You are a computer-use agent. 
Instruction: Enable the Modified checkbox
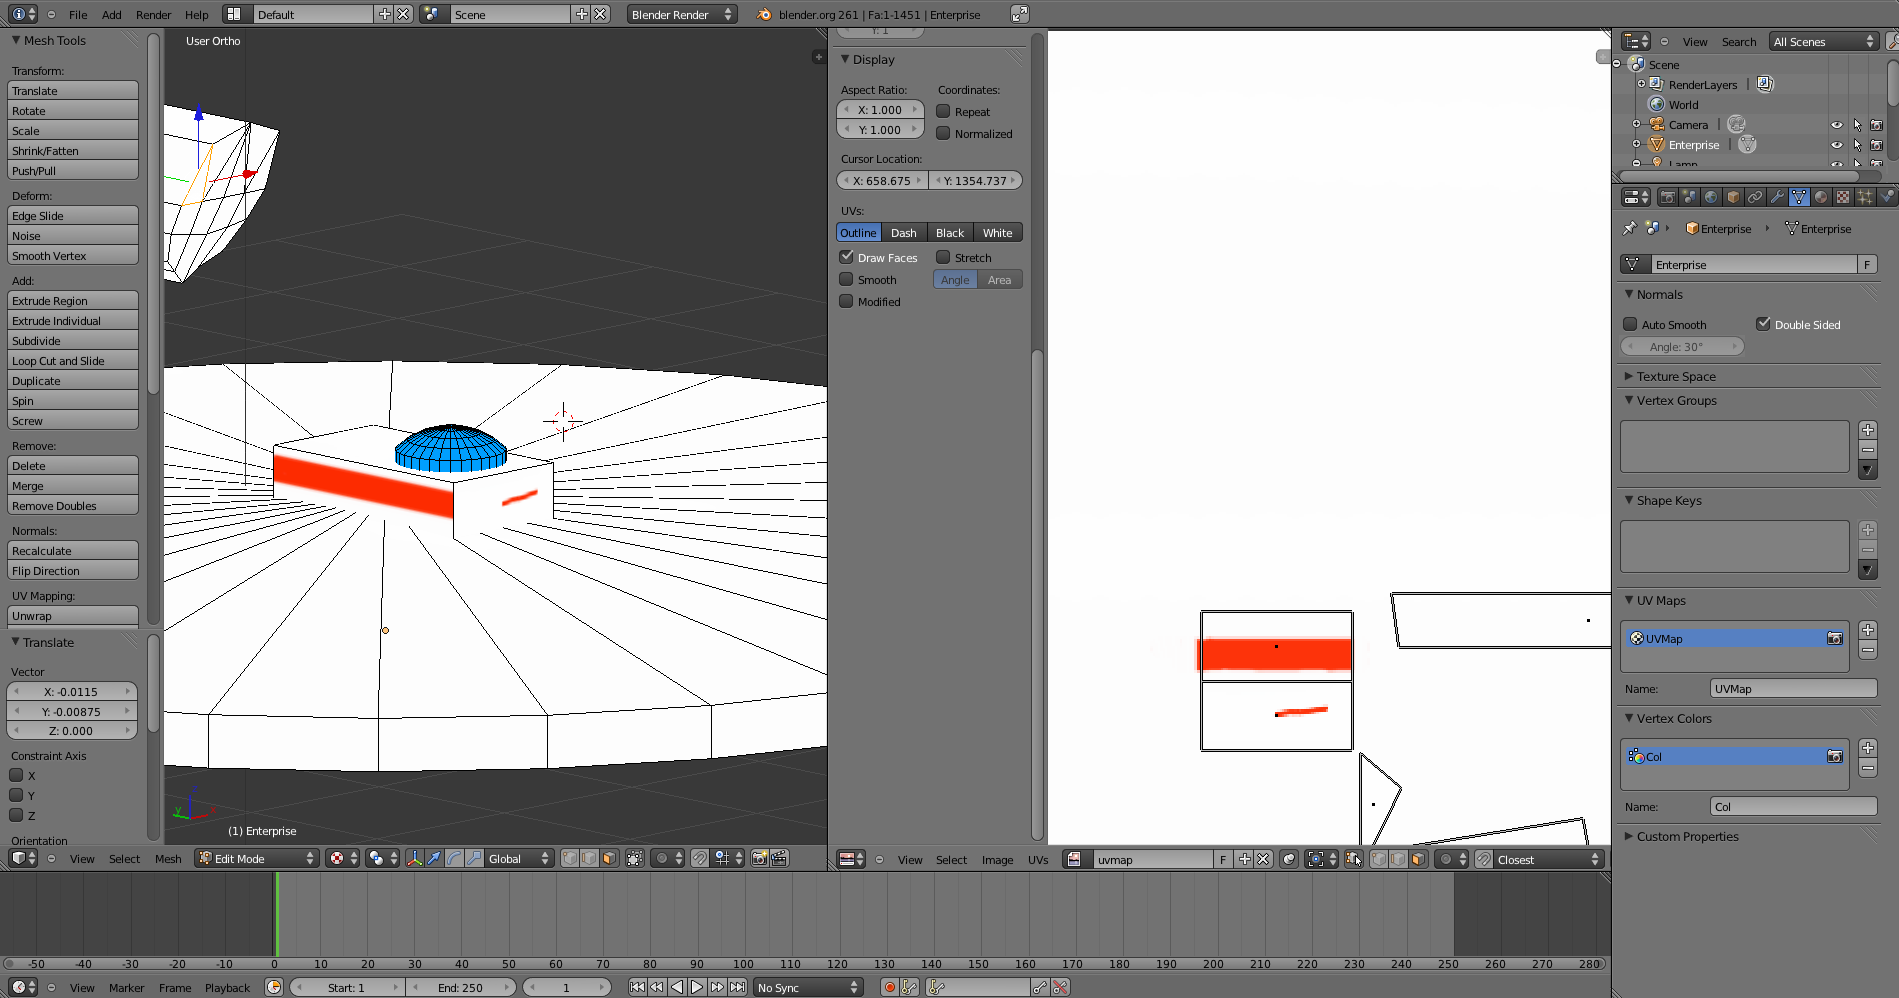(846, 301)
